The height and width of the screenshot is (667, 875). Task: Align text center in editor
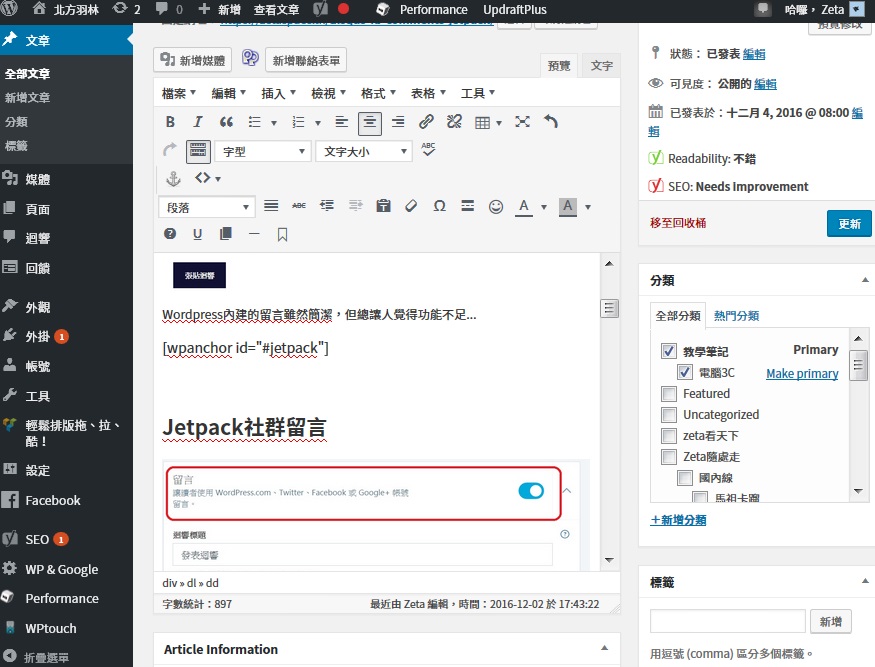369,123
